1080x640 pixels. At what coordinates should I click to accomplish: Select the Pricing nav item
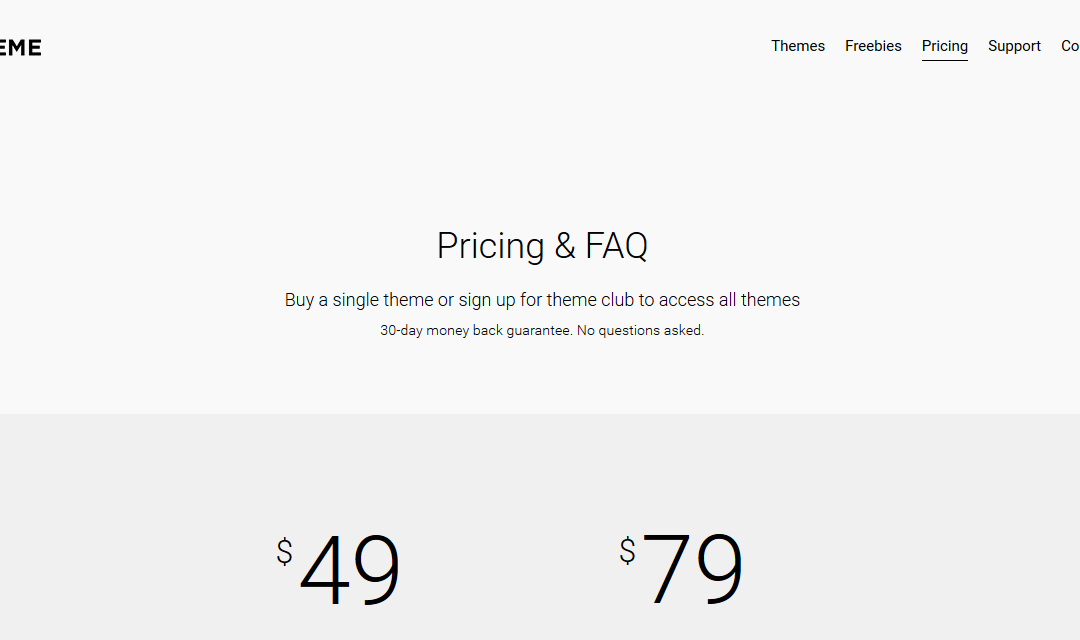tap(944, 46)
